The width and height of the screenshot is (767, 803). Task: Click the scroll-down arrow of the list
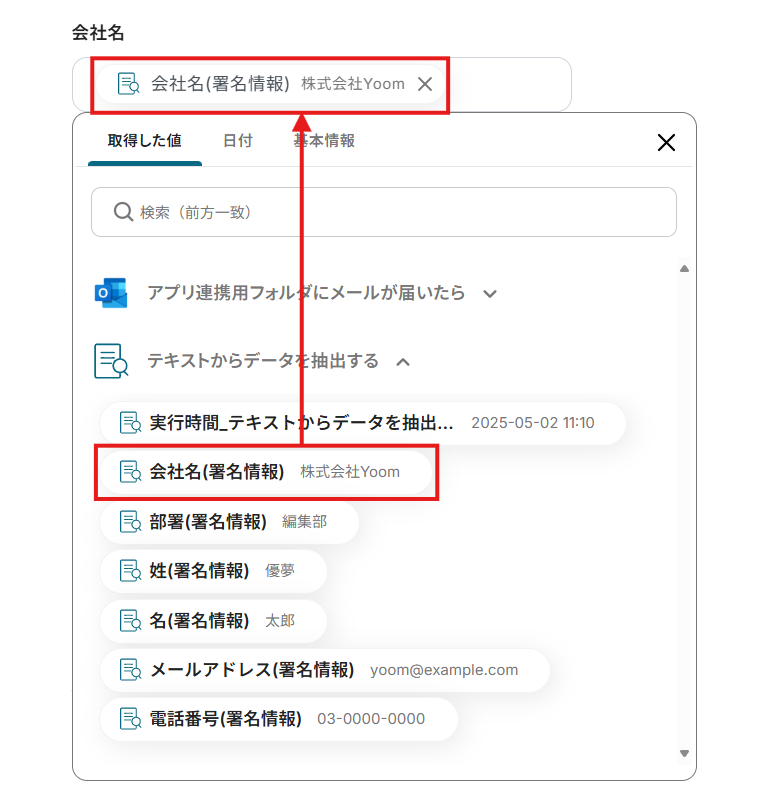pos(684,753)
